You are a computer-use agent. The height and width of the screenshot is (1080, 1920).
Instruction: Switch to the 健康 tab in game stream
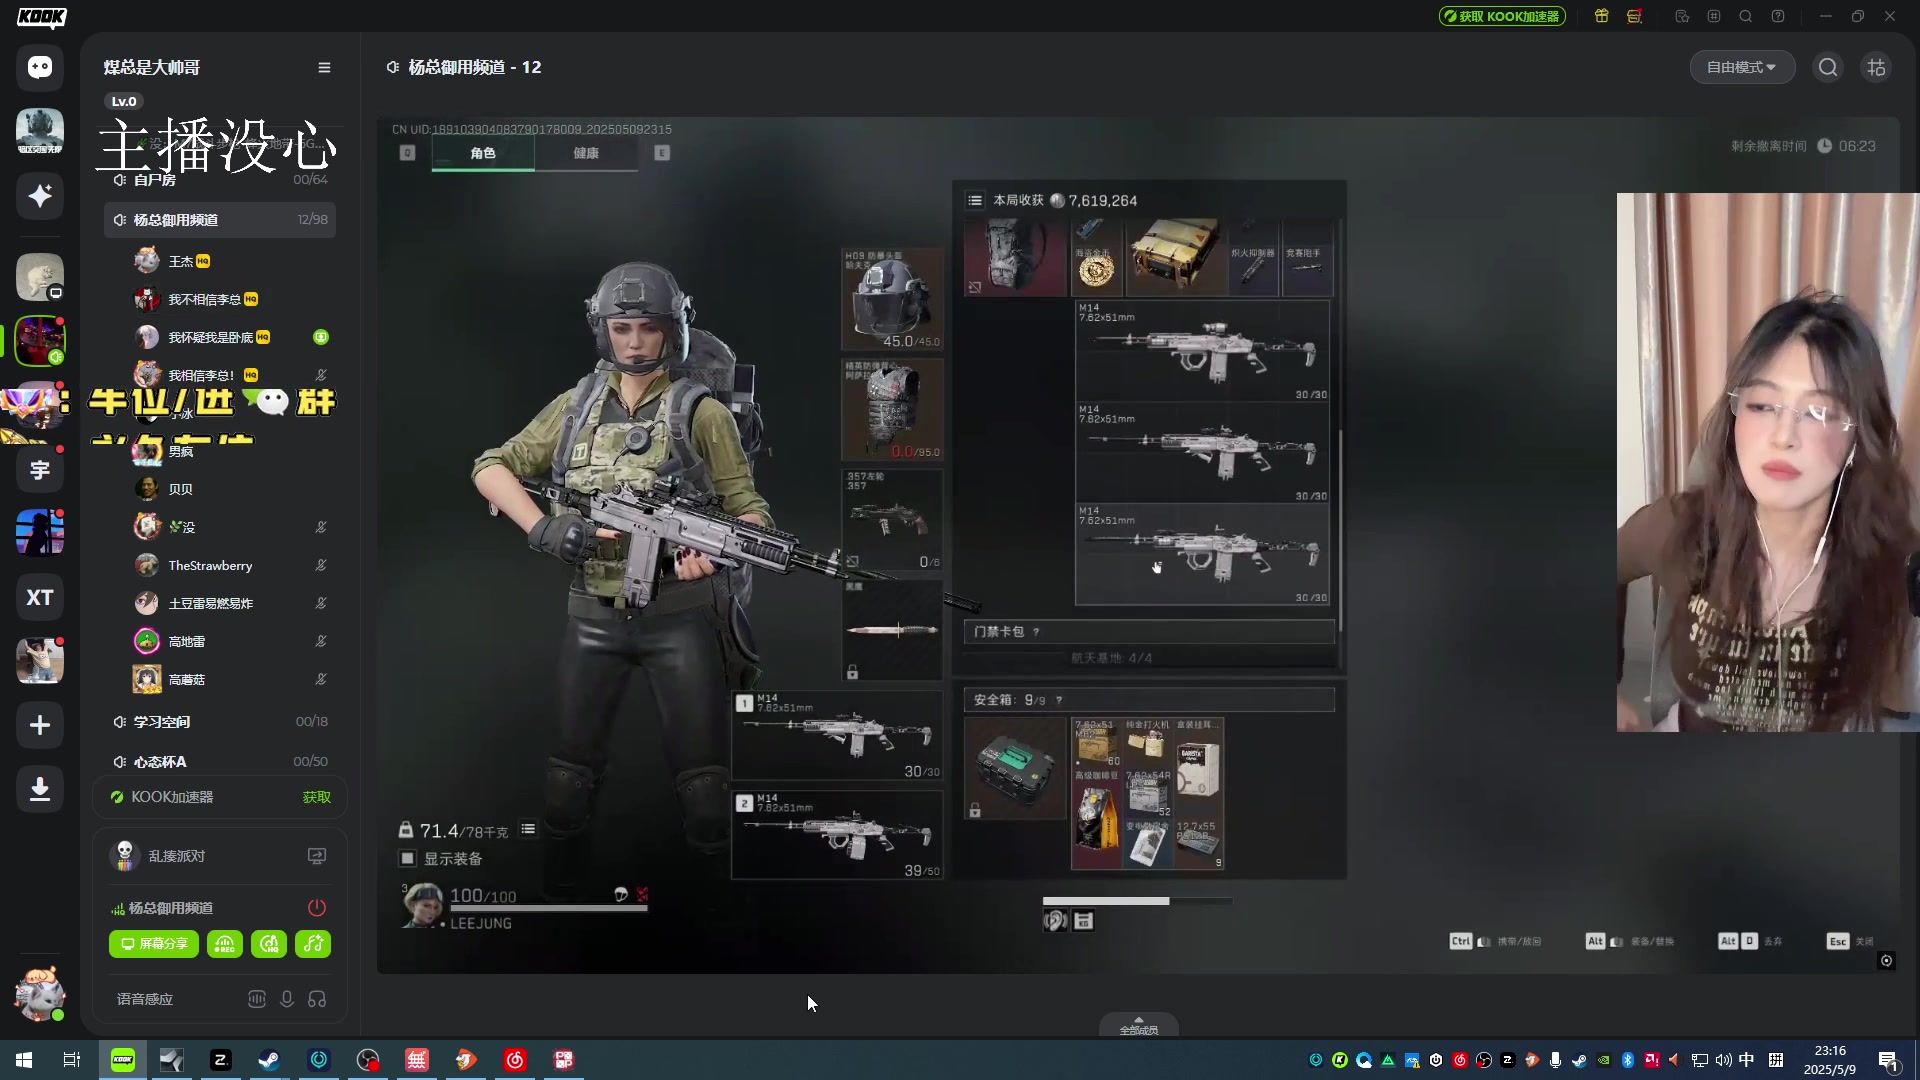click(x=586, y=153)
